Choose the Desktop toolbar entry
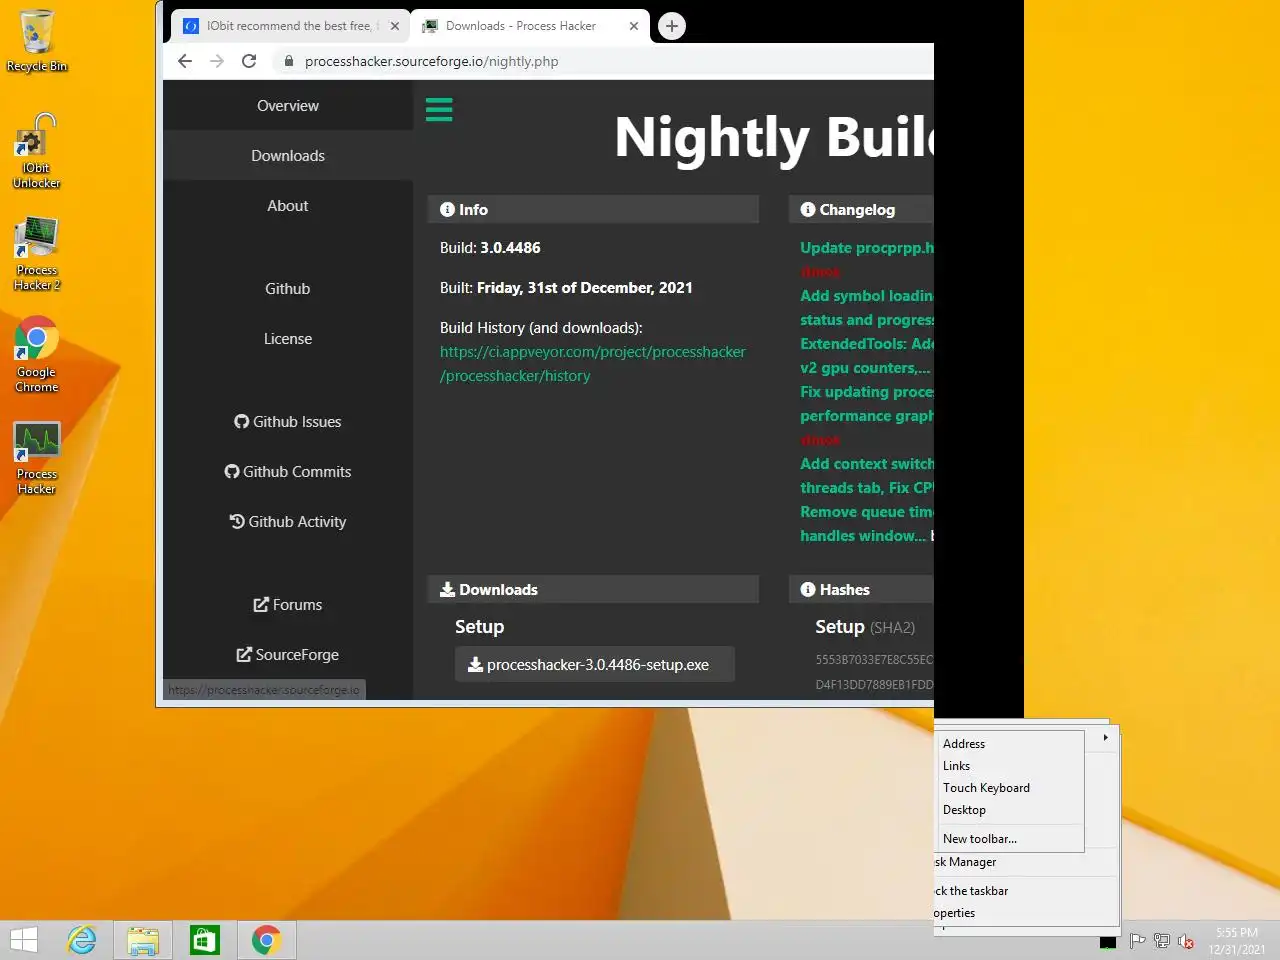The width and height of the screenshot is (1280, 960). (1010, 809)
